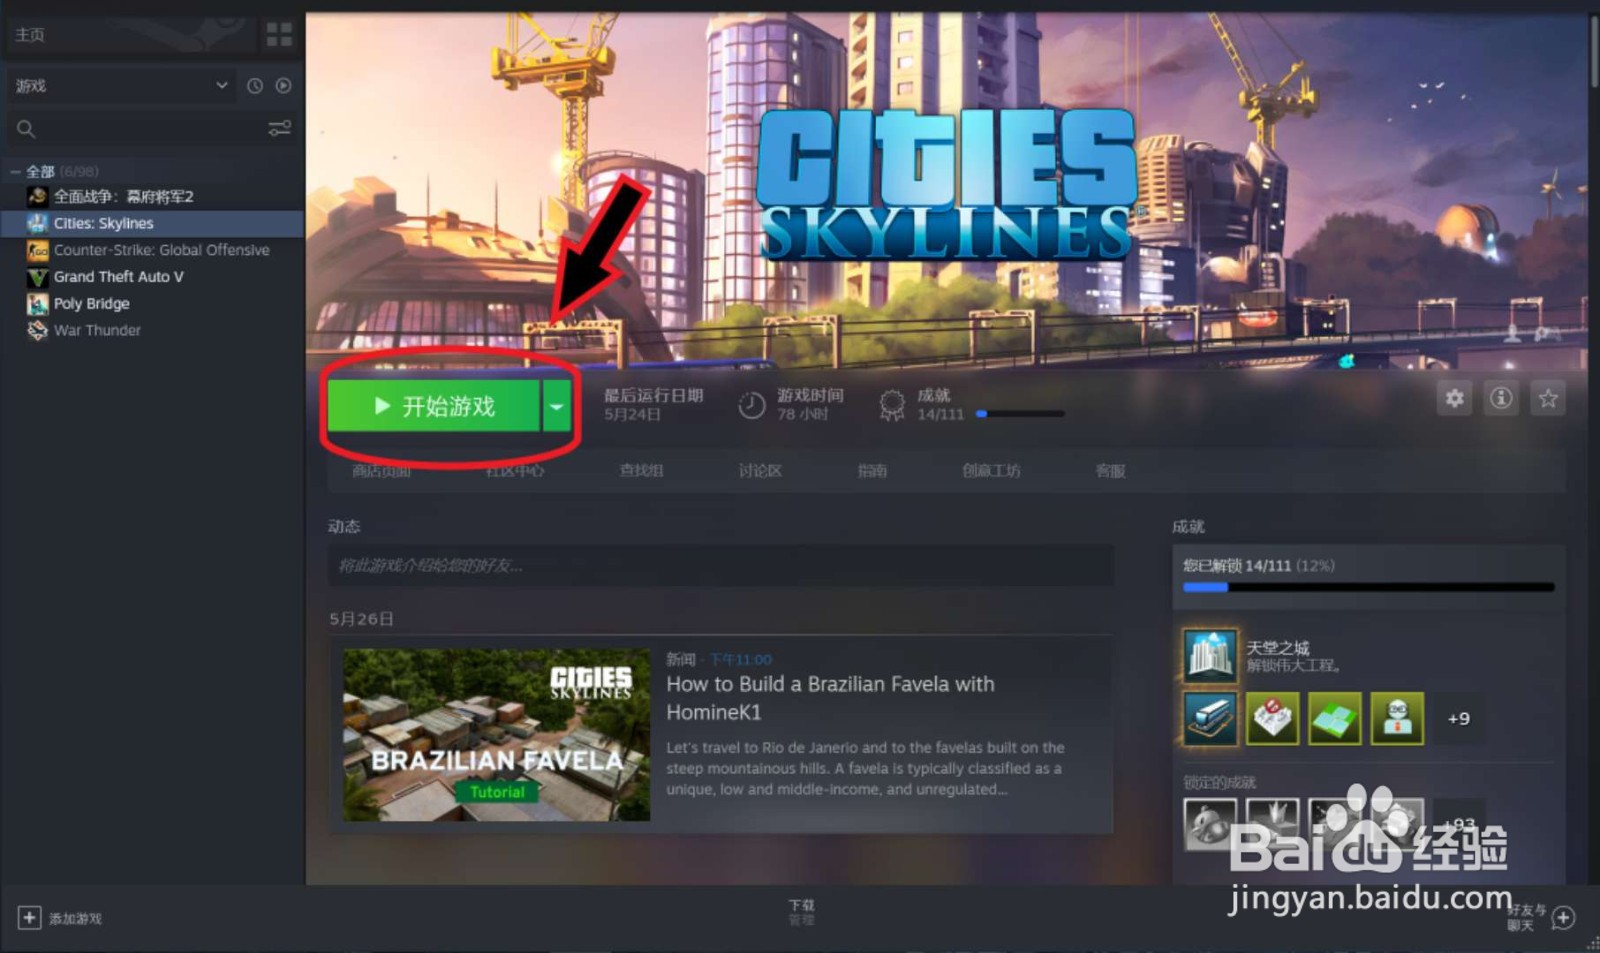Expand the 游戏 category dropdown
The width and height of the screenshot is (1600, 953).
122,86
